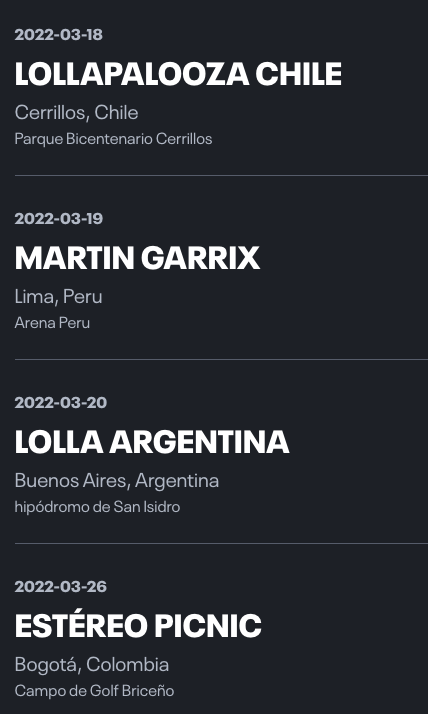Open the hipódromo de San Isidro venue
This screenshot has height=714, width=428.
click(97, 507)
